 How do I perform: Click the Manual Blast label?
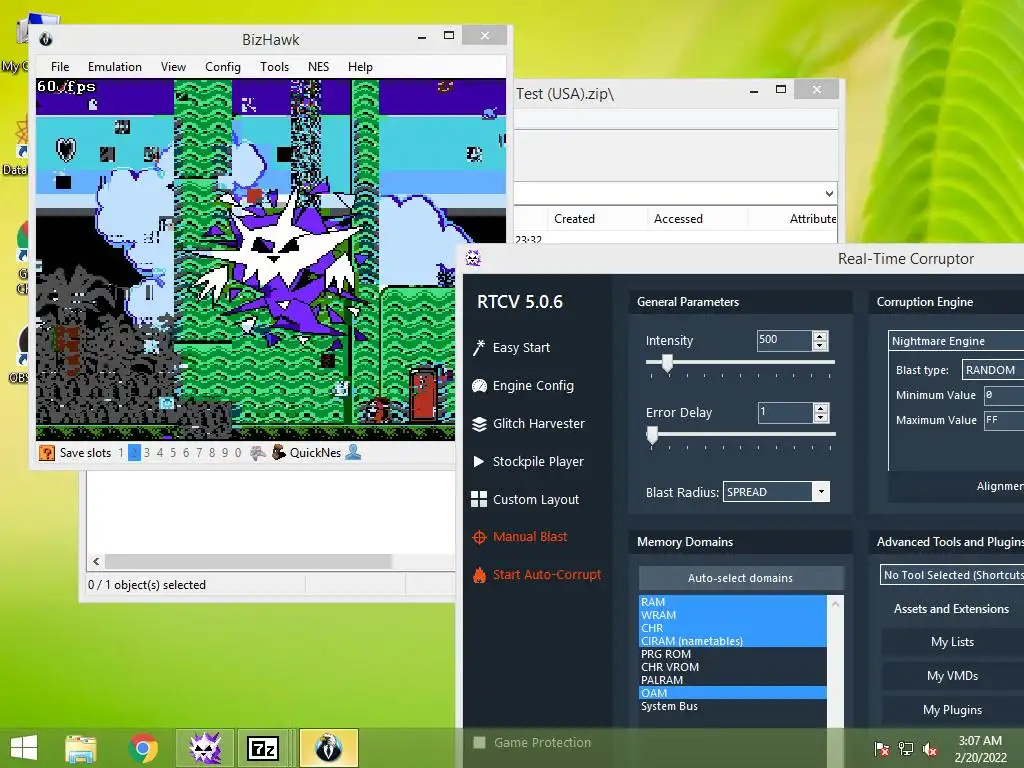pos(530,537)
